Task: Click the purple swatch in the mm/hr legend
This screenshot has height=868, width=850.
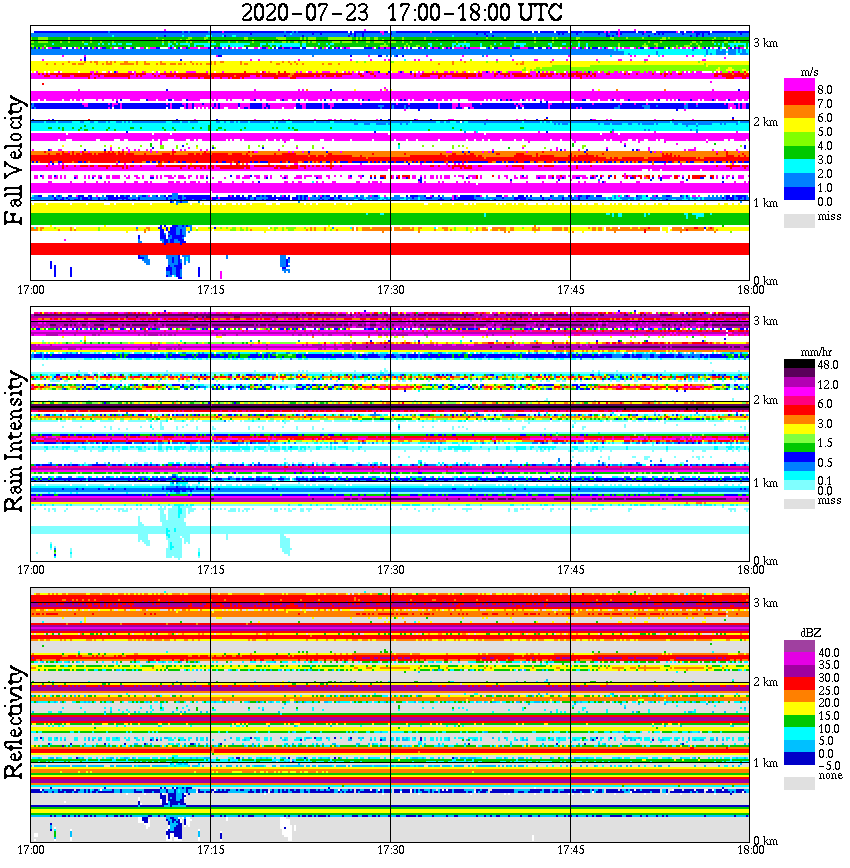Action: tap(799, 382)
